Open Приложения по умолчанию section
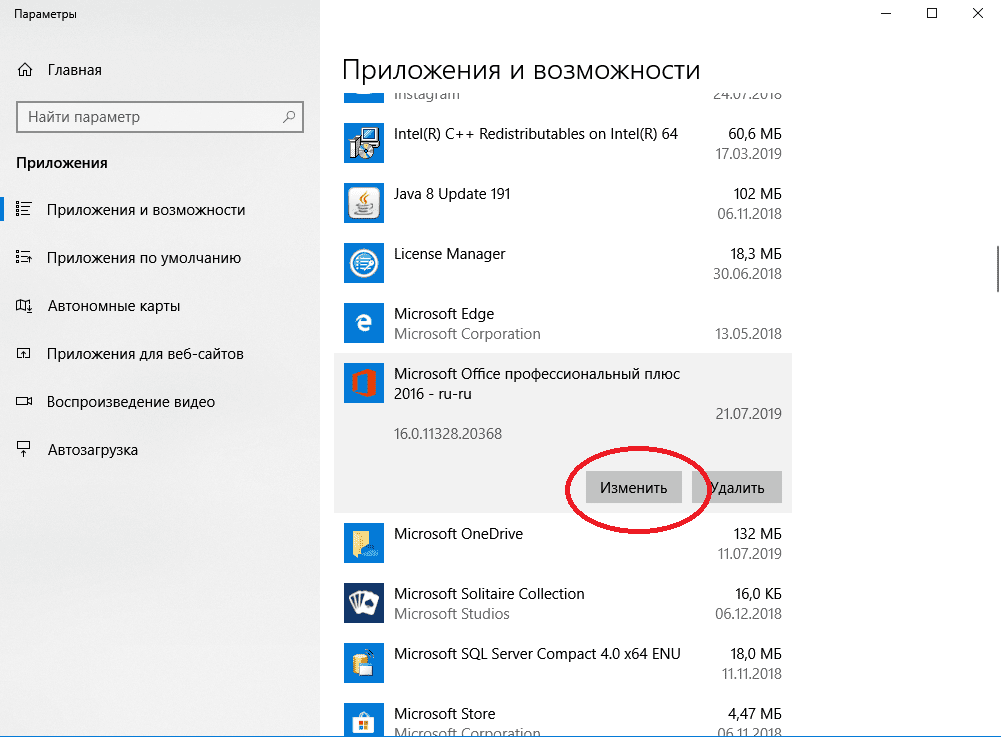Viewport: 1001px width, 737px height. click(143, 258)
